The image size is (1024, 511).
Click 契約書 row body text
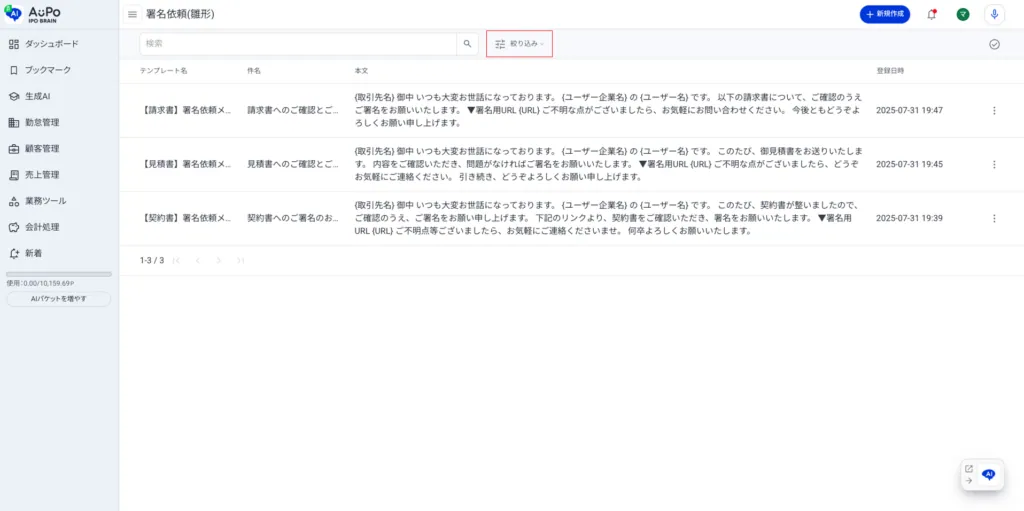[608, 218]
